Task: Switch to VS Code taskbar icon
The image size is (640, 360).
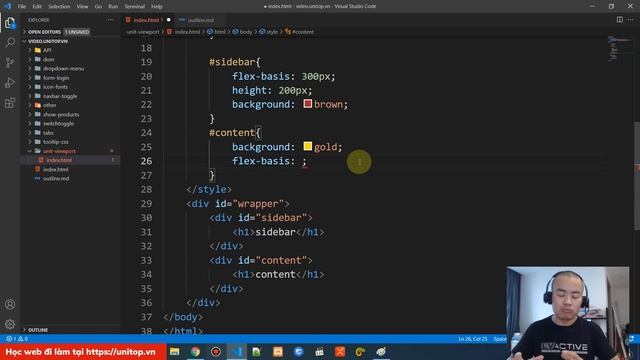Action: (237, 351)
